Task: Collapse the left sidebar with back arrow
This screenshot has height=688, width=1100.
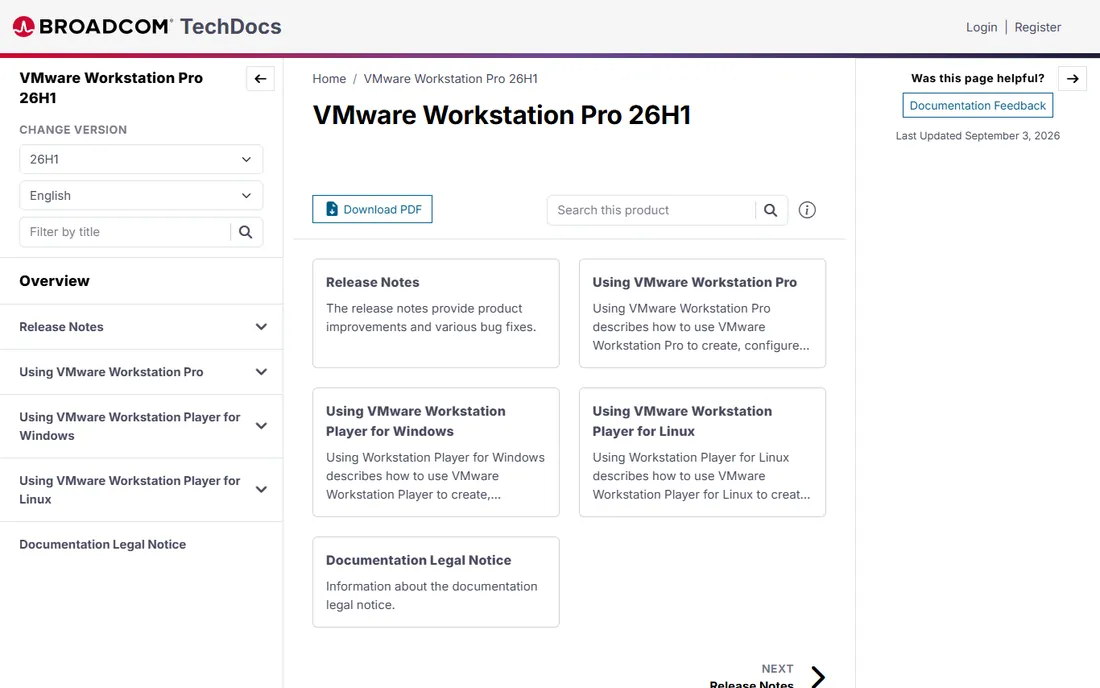Action: click(x=260, y=79)
